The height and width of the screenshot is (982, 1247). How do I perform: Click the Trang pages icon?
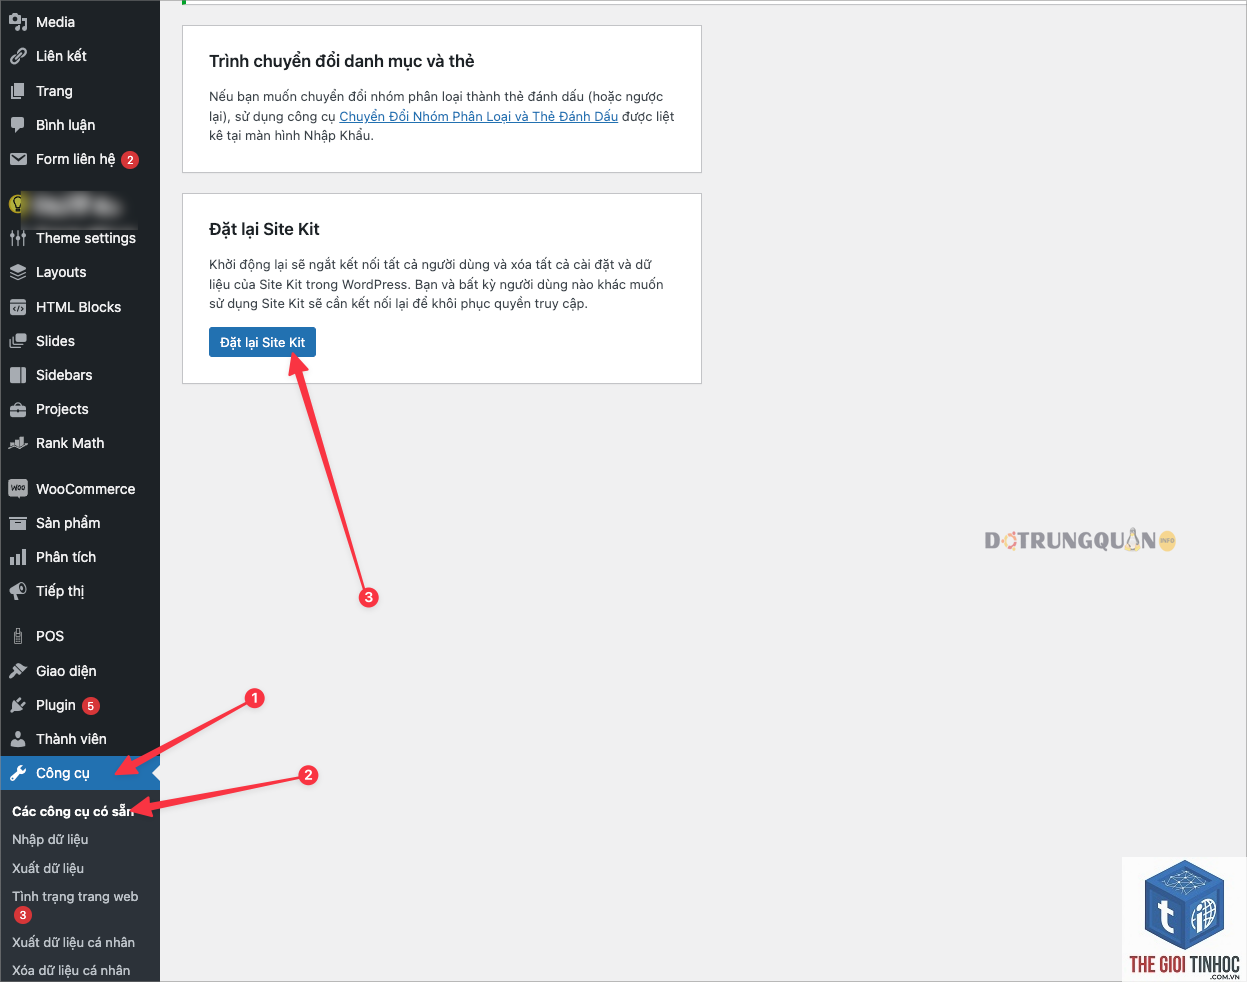pos(18,91)
